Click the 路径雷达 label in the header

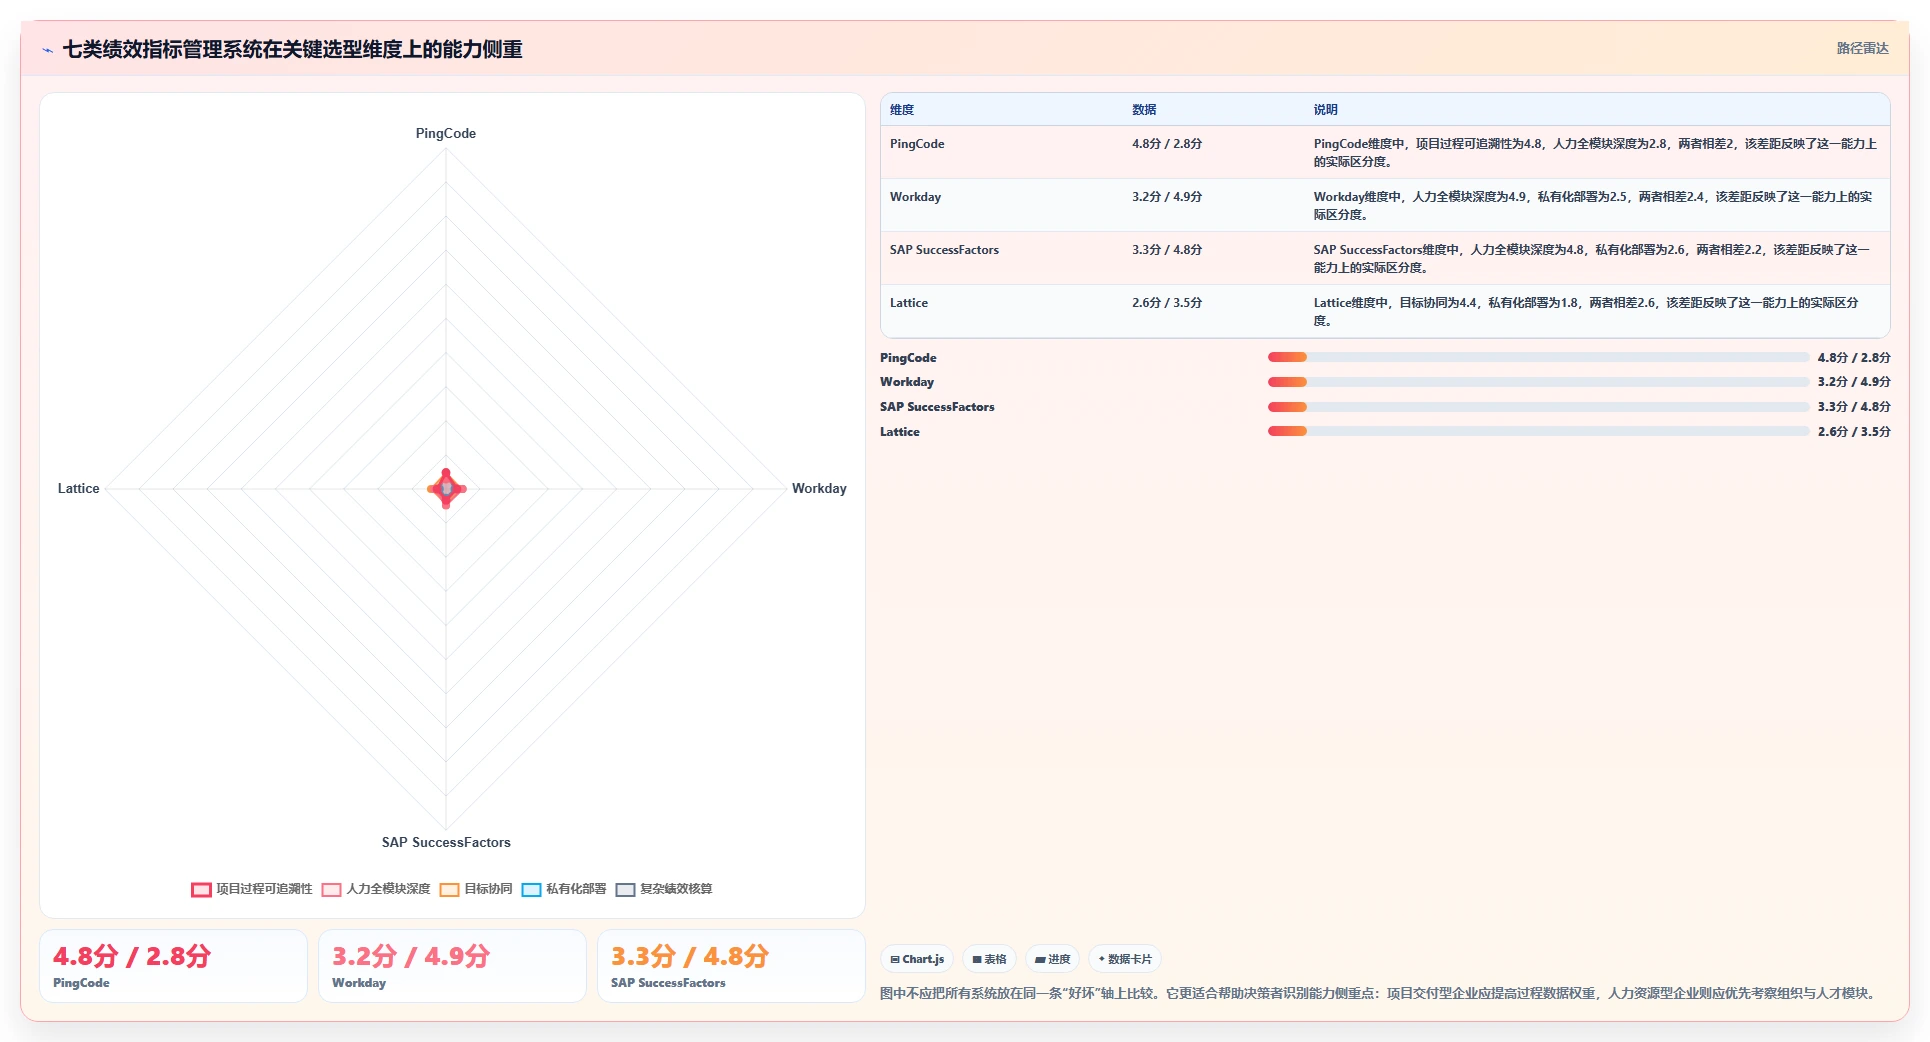1862,48
